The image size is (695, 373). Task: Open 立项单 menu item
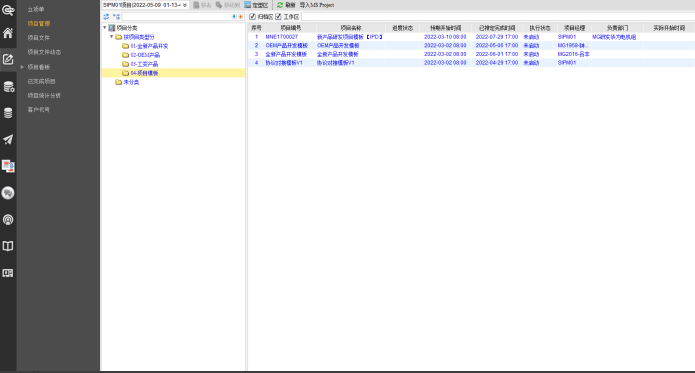pyautogui.click(x=36, y=9)
